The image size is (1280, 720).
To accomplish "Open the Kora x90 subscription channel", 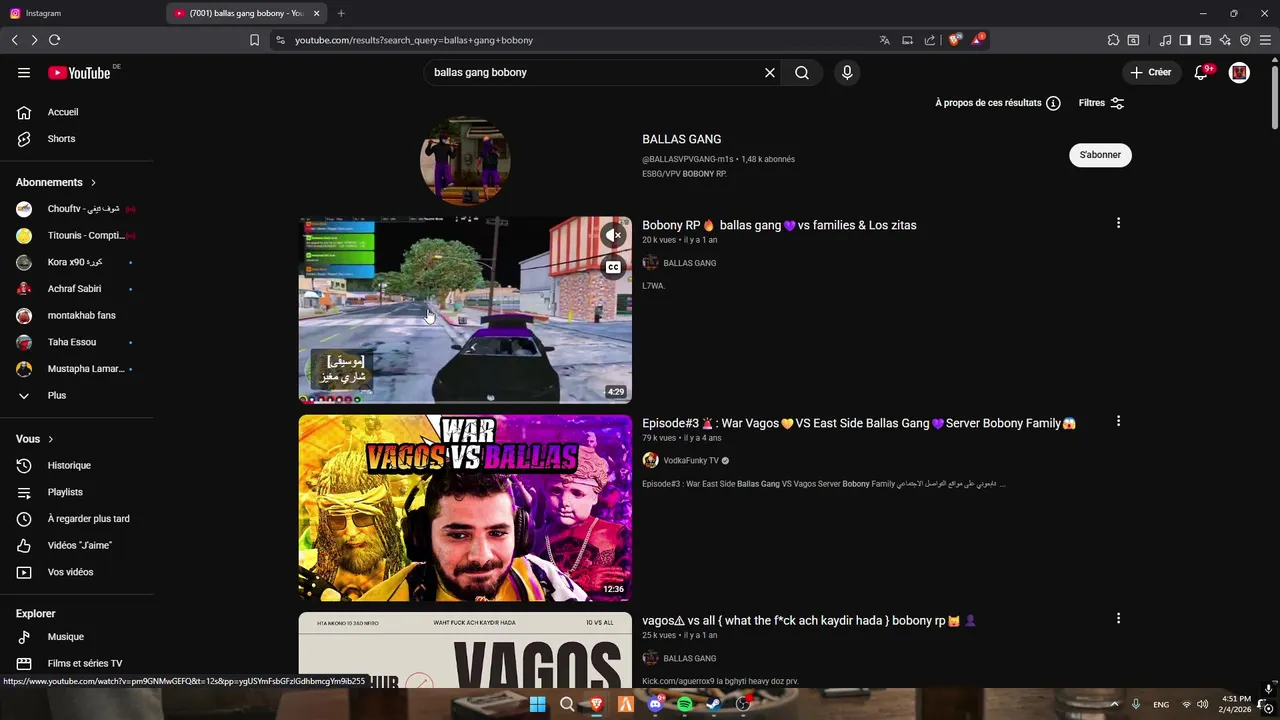I will pyautogui.click(x=77, y=262).
